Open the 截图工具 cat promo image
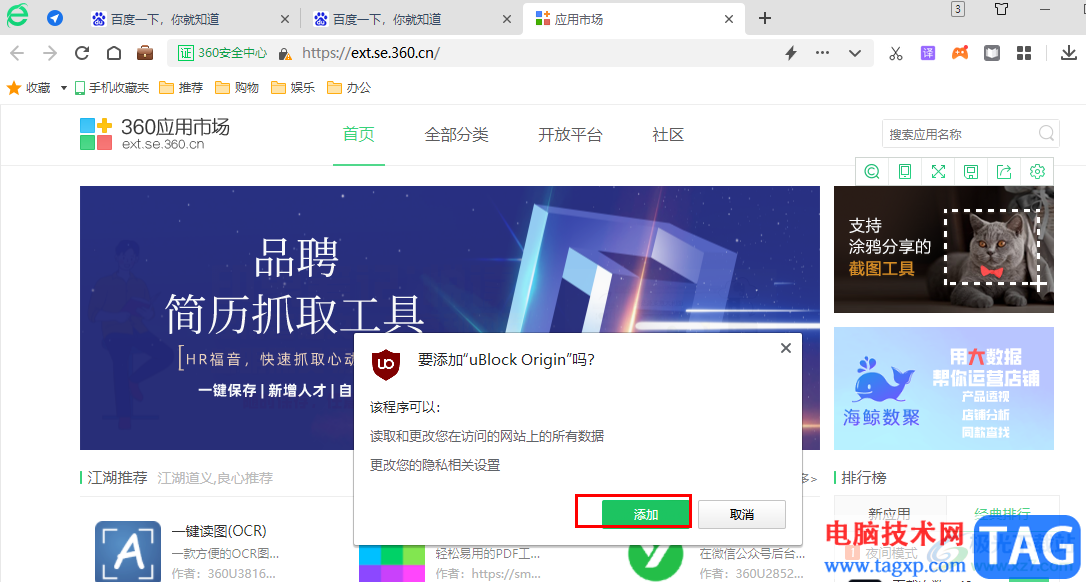Viewport: 1086px width, 582px height. pyautogui.click(x=943, y=249)
